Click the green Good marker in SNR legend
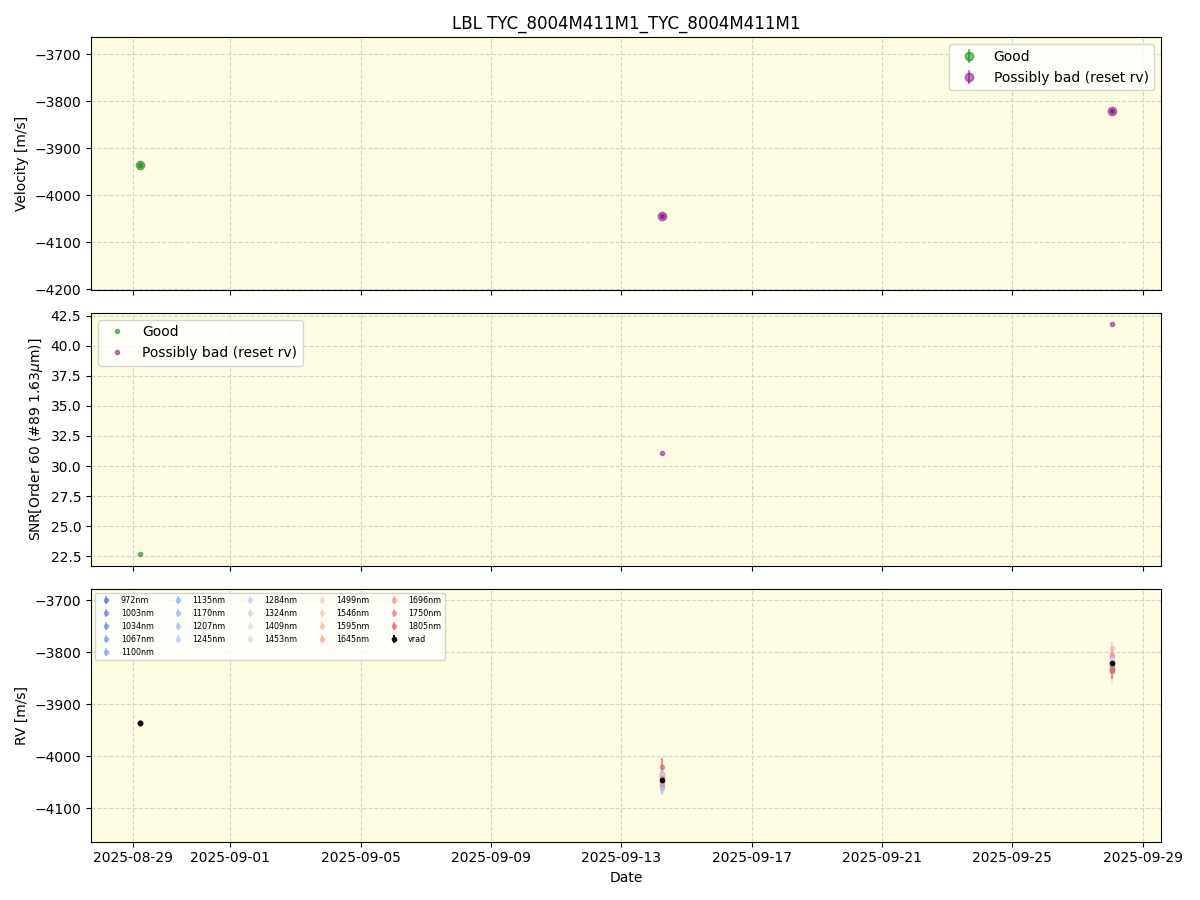Image resolution: width=1200 pixels, height=900 pixels. pyautogui.click(x=117, y=332)
